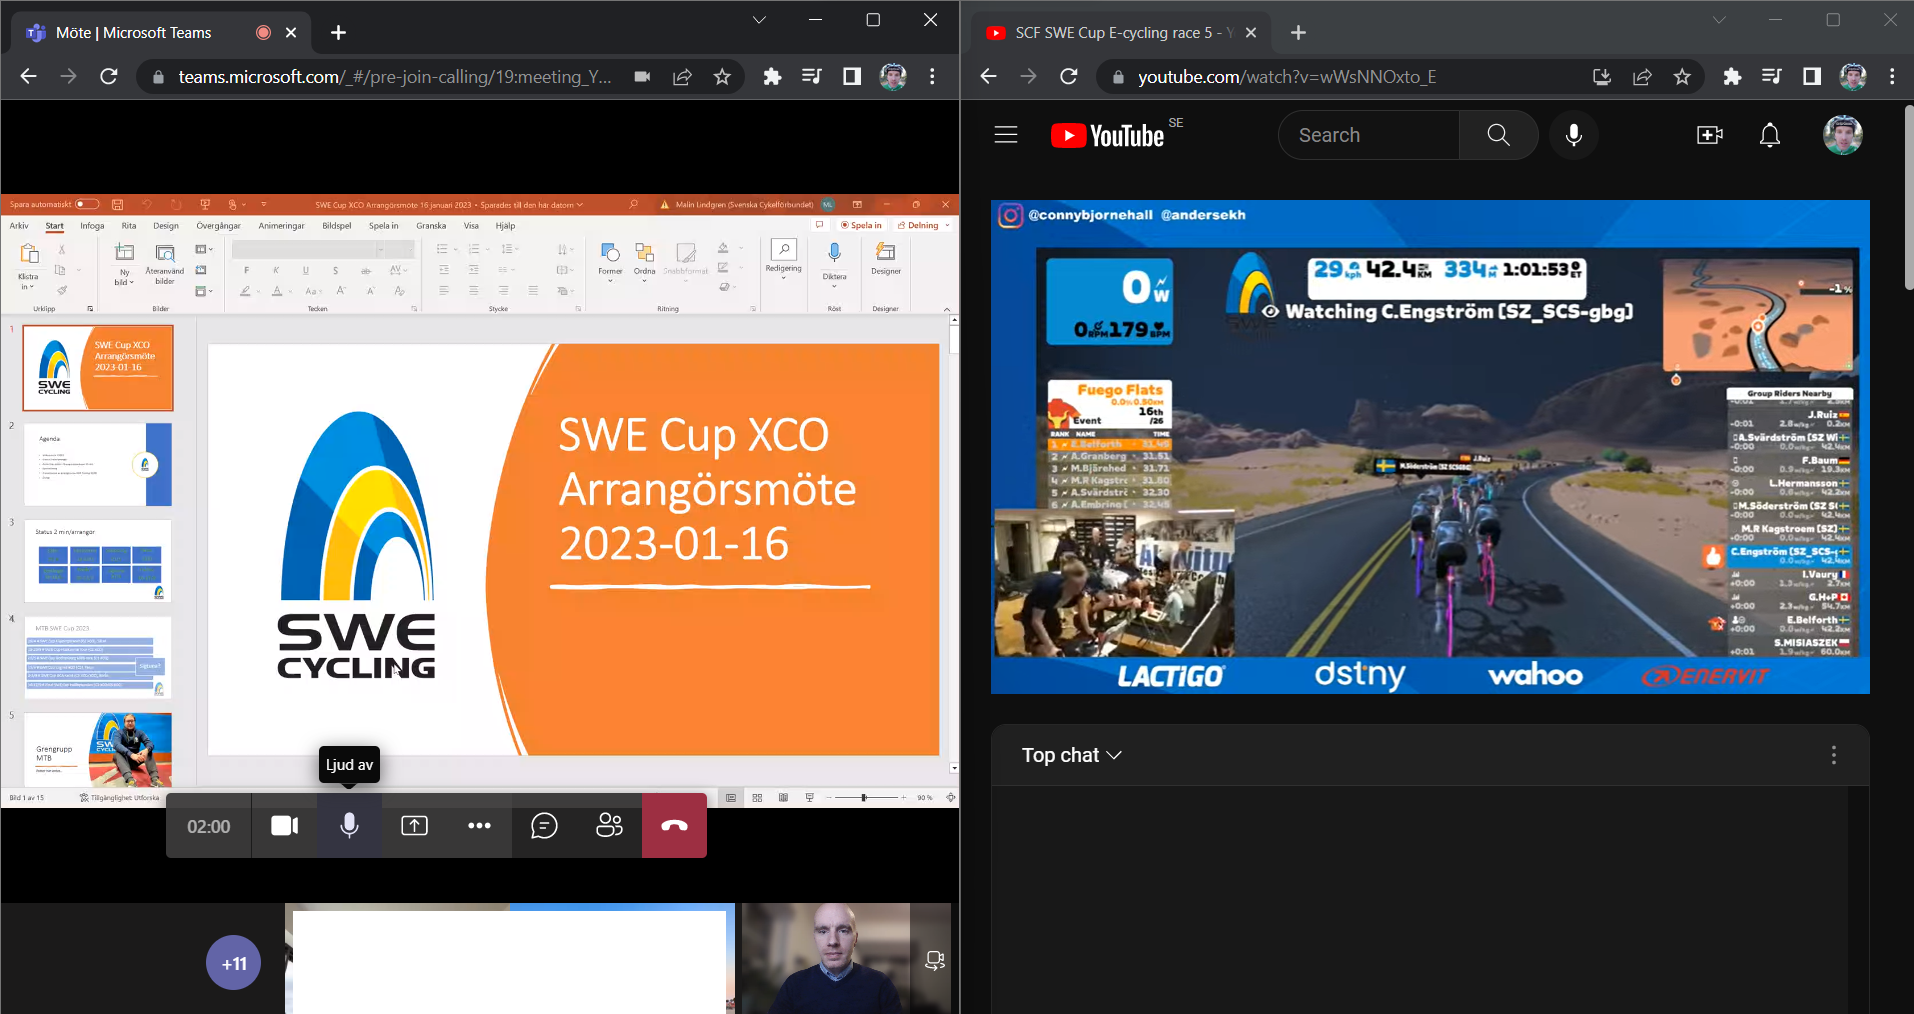Open the Teams share content tray
The height and width of the screenshot is (1014, 1914).
click(x=414, y=826)
